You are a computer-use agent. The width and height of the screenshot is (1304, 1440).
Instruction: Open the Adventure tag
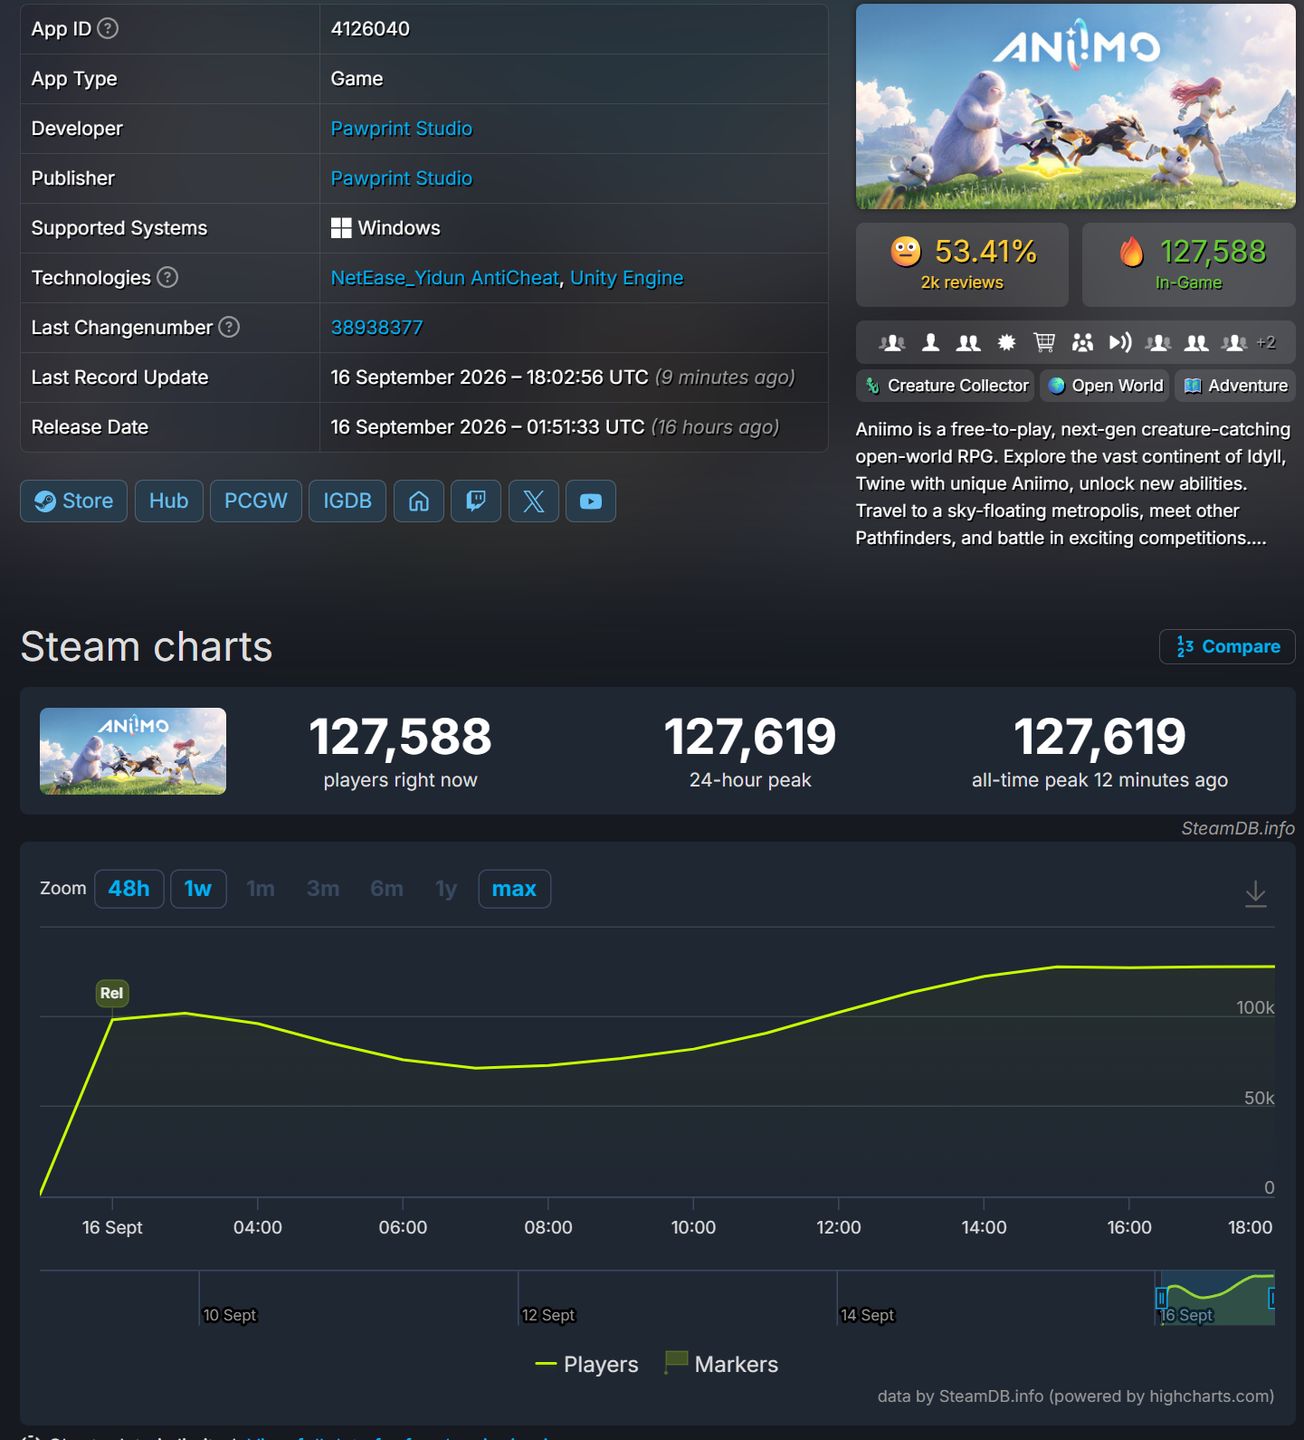tap(1236, 386)
